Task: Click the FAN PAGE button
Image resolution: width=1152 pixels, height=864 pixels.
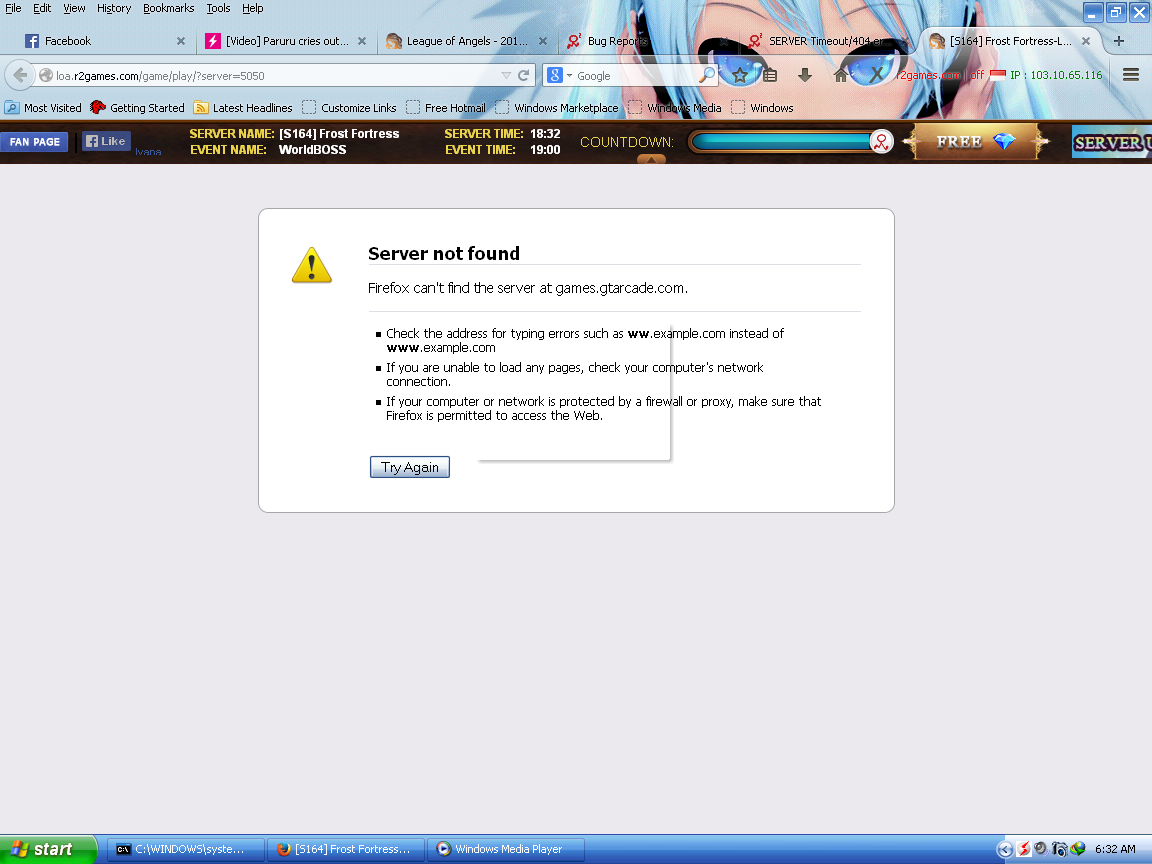Action: point(34,142)
